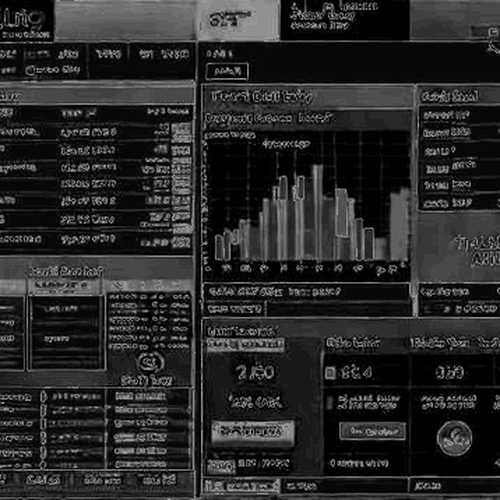This screenshot has width=500, height=500.
Task: Click the round coin-like icon at bottom right
Action: pos(454,438)
